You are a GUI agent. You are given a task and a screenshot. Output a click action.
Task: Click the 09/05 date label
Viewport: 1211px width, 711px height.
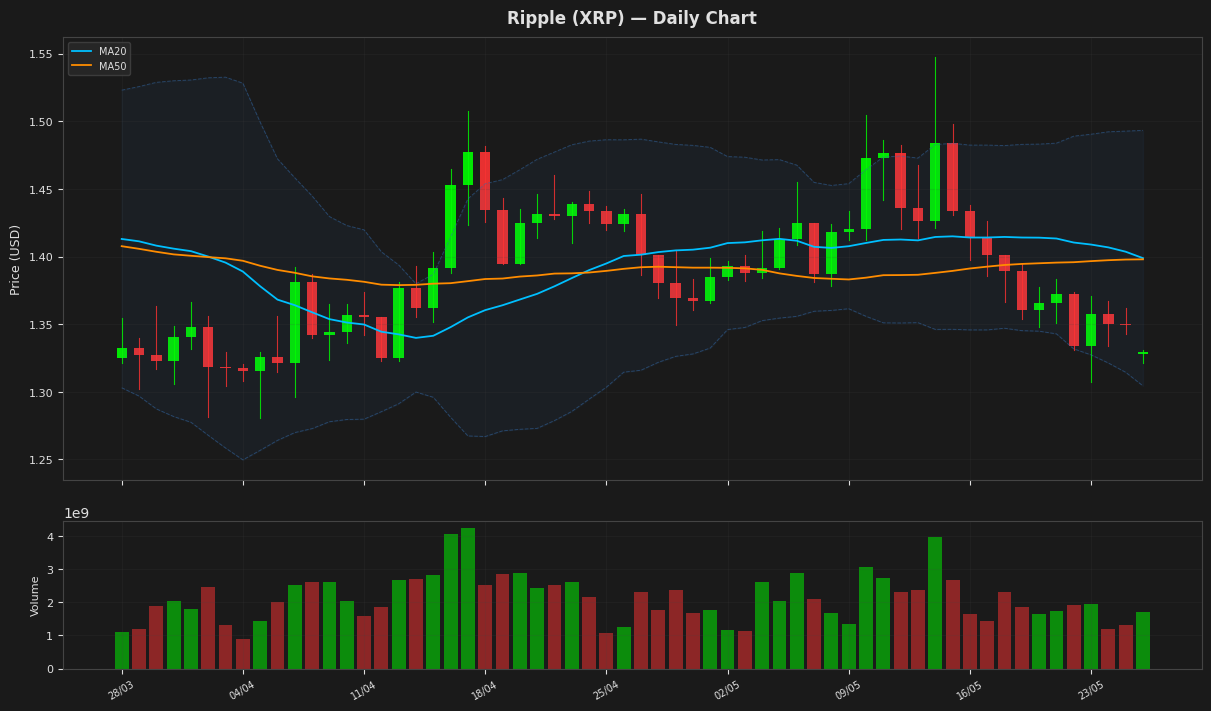848,691
